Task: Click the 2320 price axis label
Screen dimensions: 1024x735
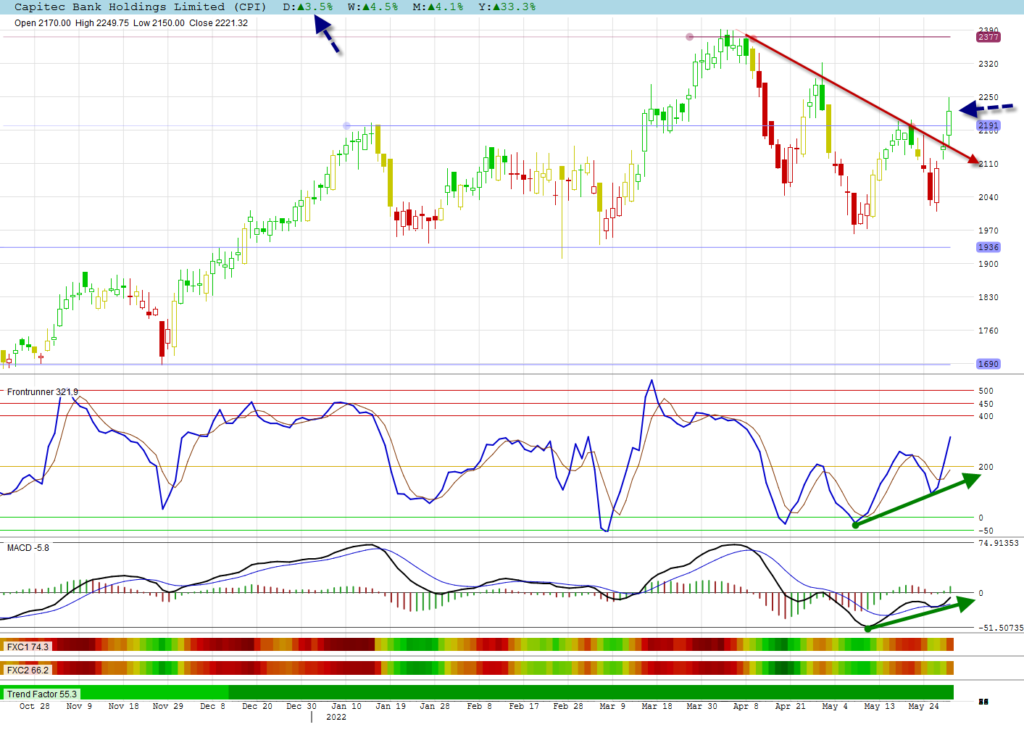Action: pyautogui.click(x=988, y=64)
